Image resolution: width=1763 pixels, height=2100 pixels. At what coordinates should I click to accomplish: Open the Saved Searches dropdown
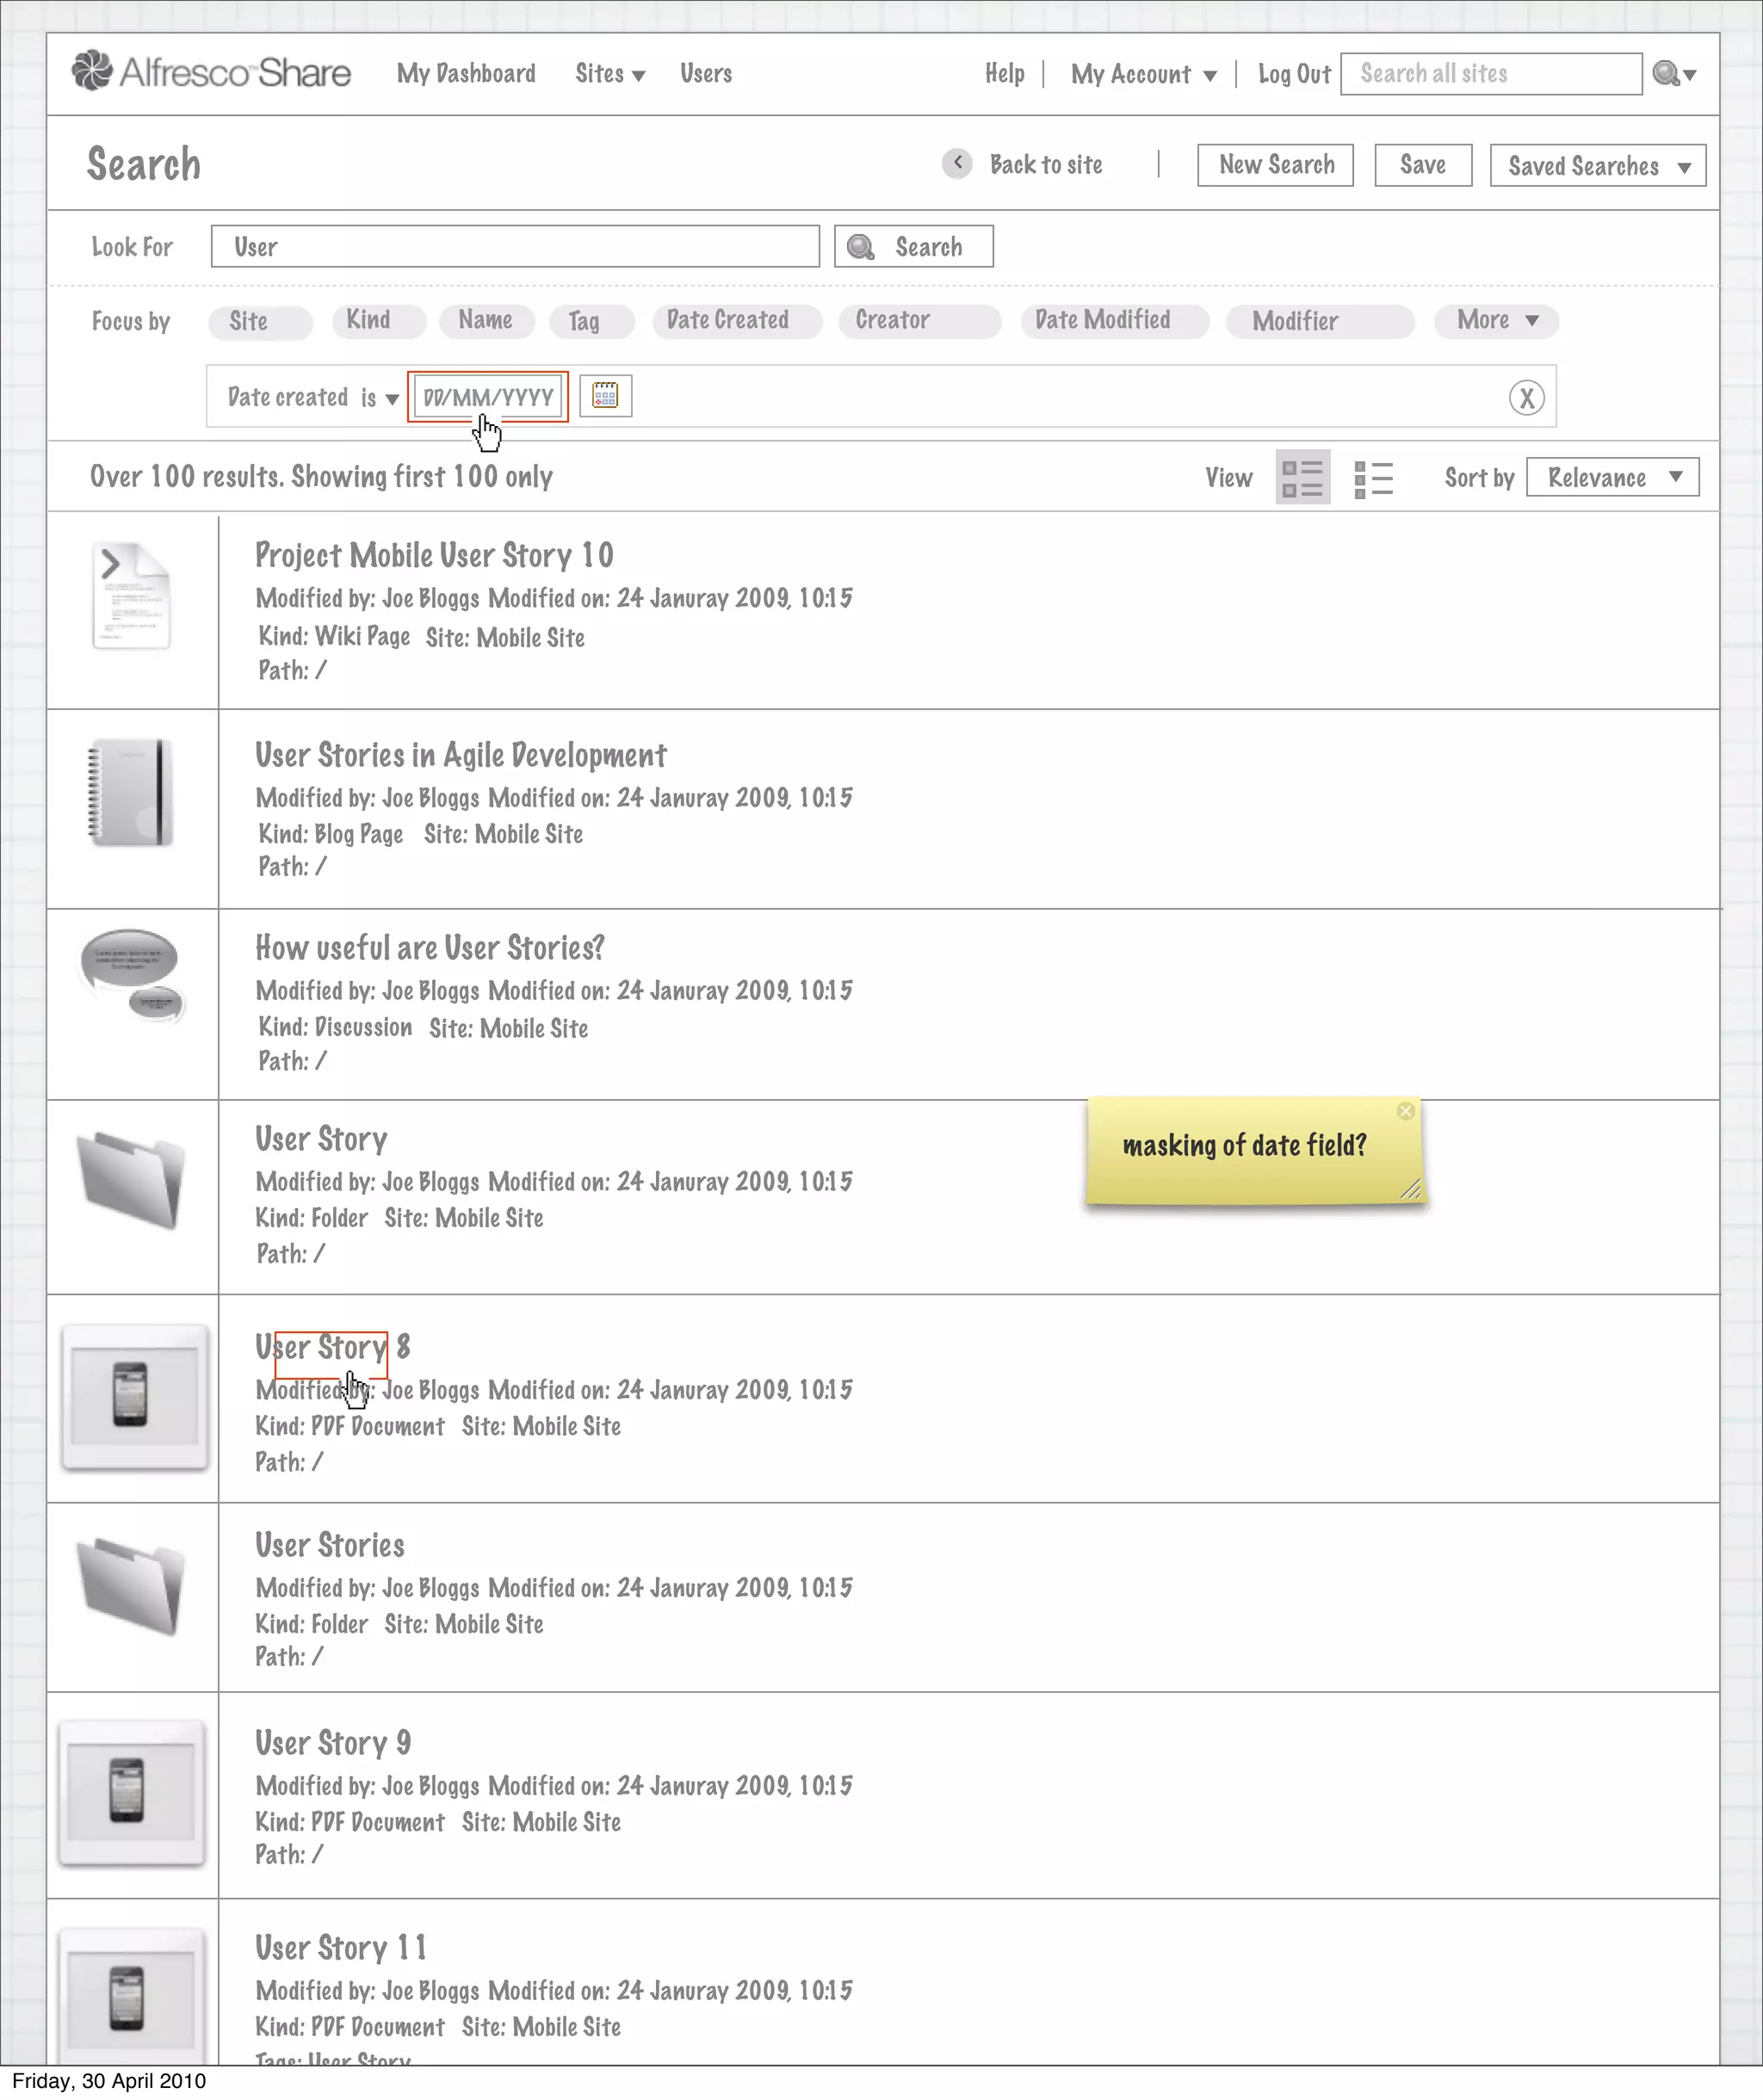pos(1597,166)
